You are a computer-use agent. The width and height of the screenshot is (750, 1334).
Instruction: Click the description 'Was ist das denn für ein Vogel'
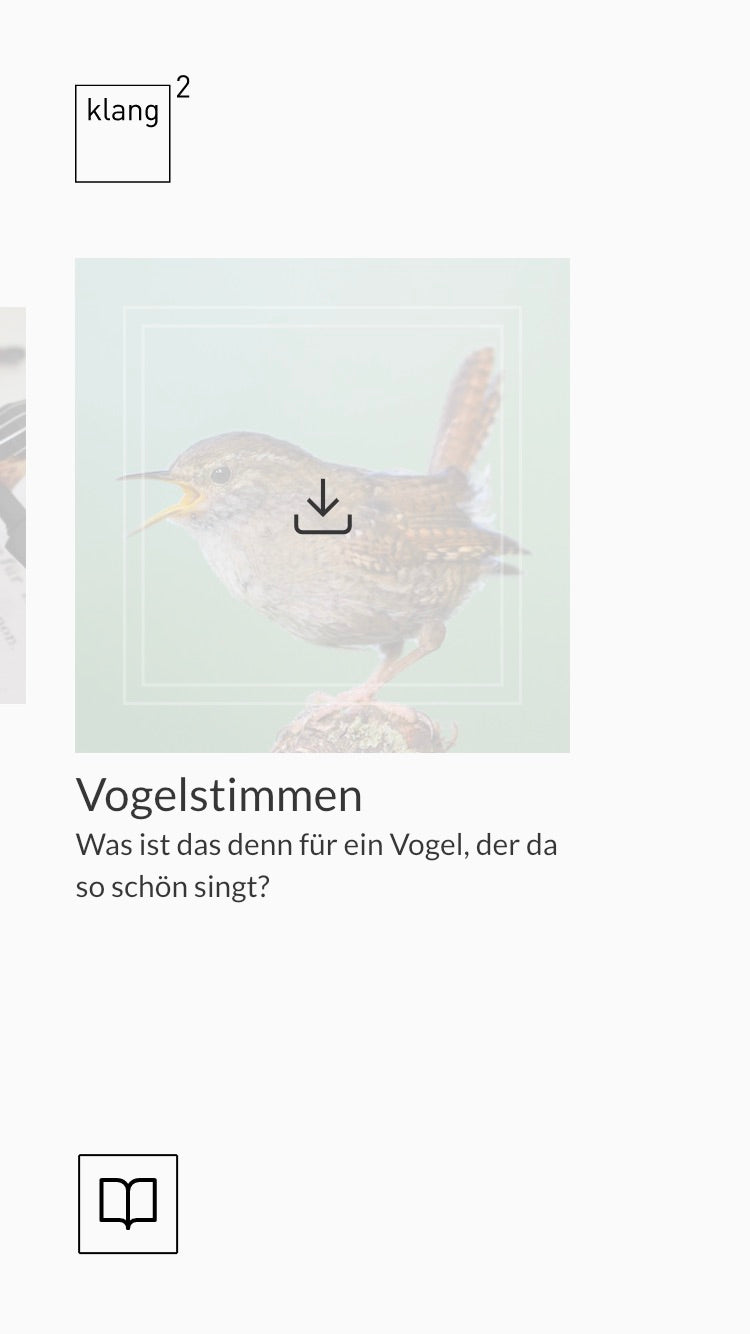click(x=316, y=845)
